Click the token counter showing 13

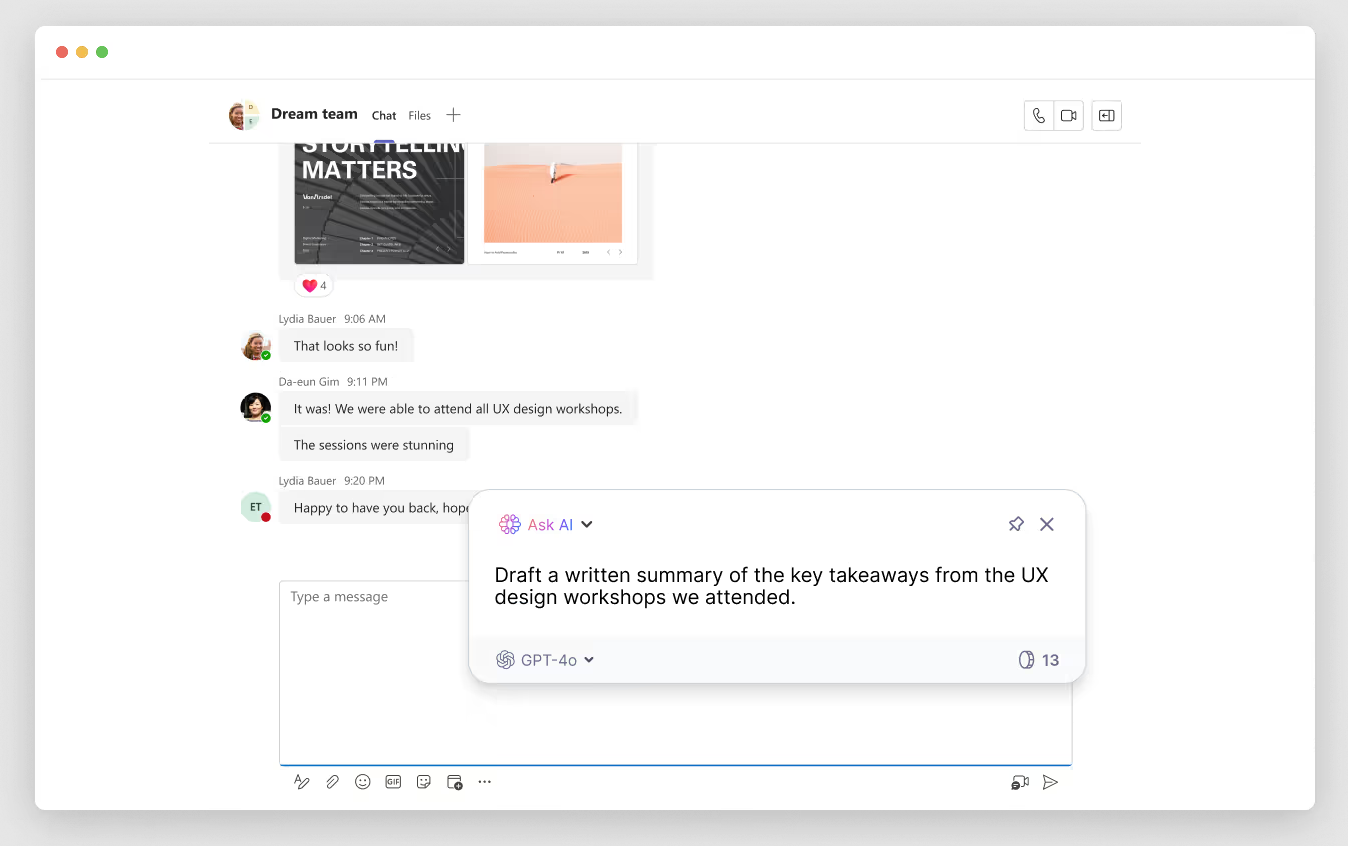[x=1038, y=660]
